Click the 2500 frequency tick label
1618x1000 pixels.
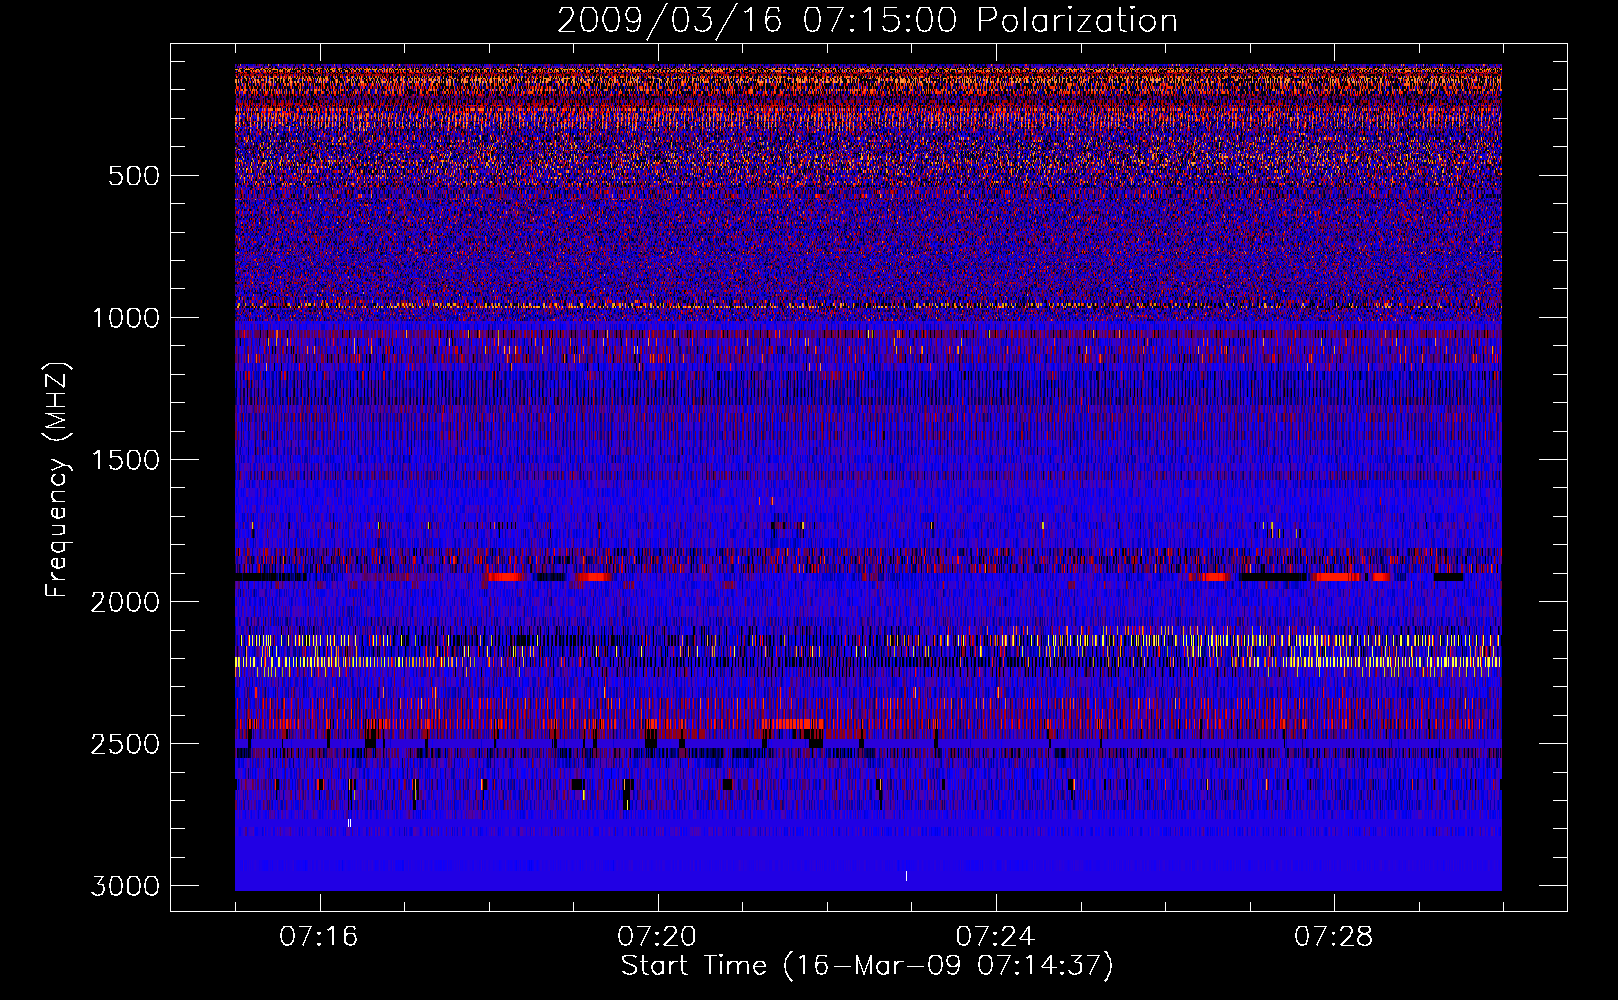pos(125,744)
